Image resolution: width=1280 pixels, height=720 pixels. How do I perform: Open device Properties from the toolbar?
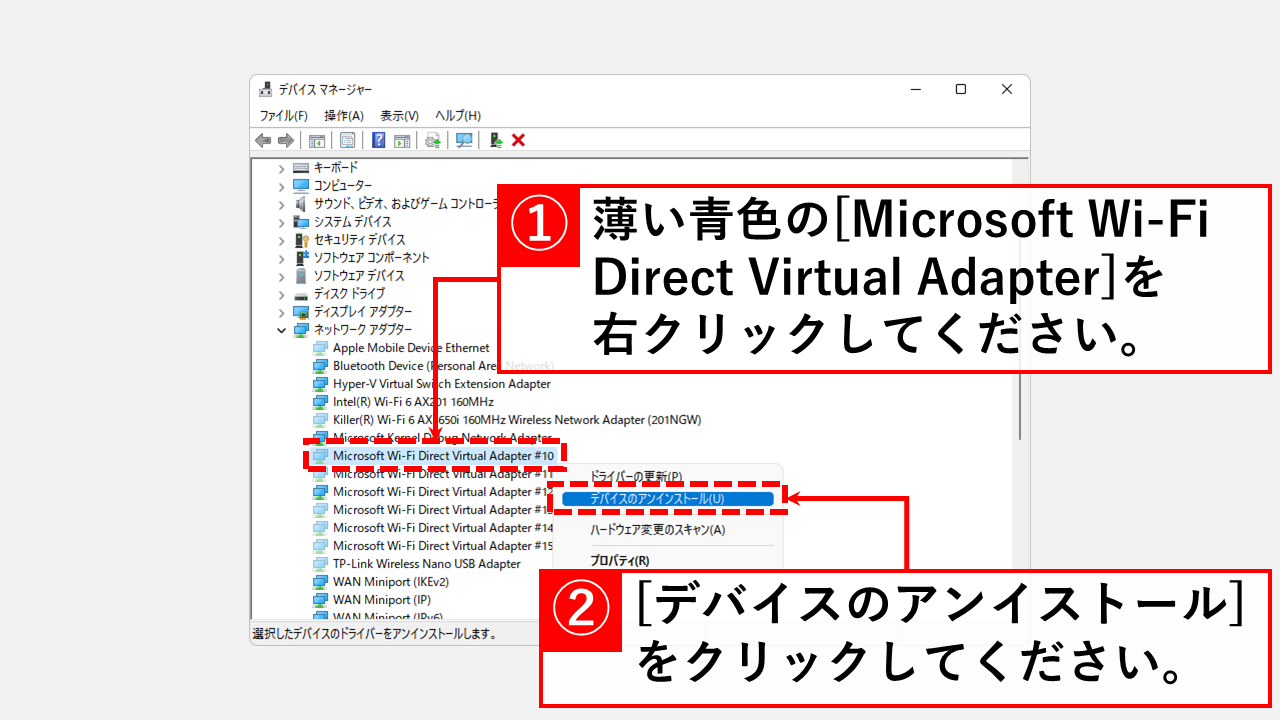pos(346,140)
